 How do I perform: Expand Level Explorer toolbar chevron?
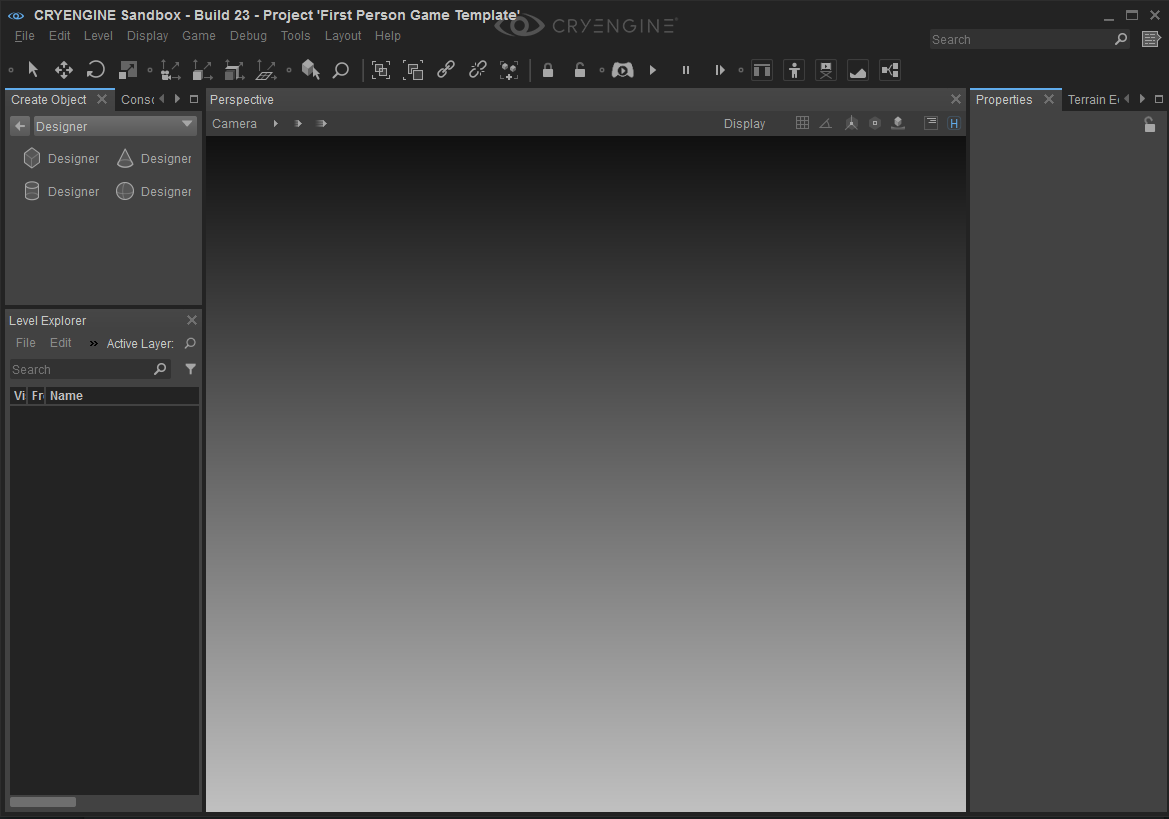pyautogui.click(x=93, y=344)
